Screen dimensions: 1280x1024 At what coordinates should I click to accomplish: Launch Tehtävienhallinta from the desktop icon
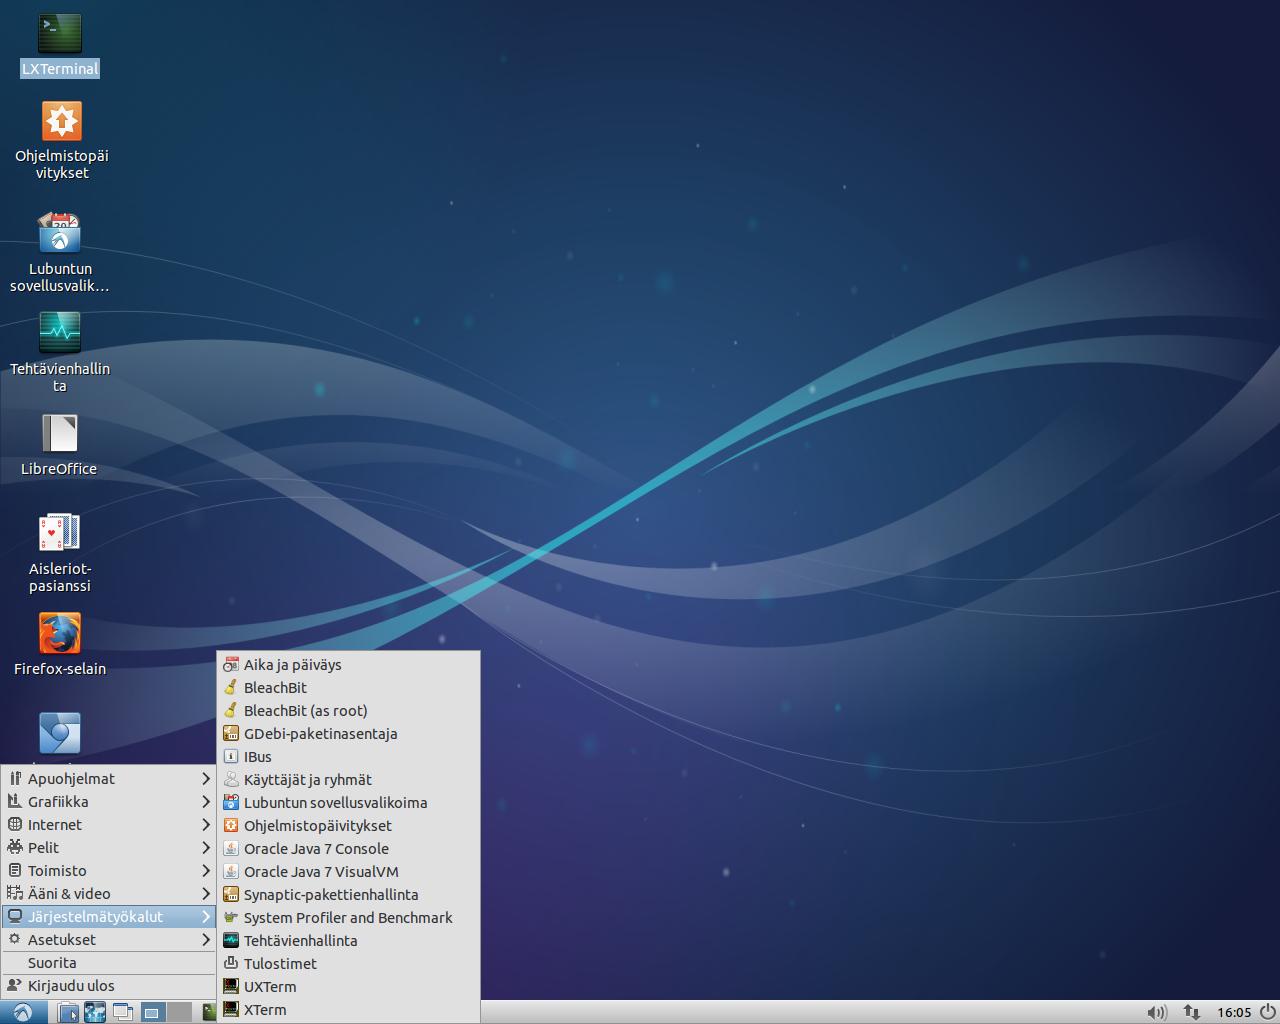click(60, 352)
